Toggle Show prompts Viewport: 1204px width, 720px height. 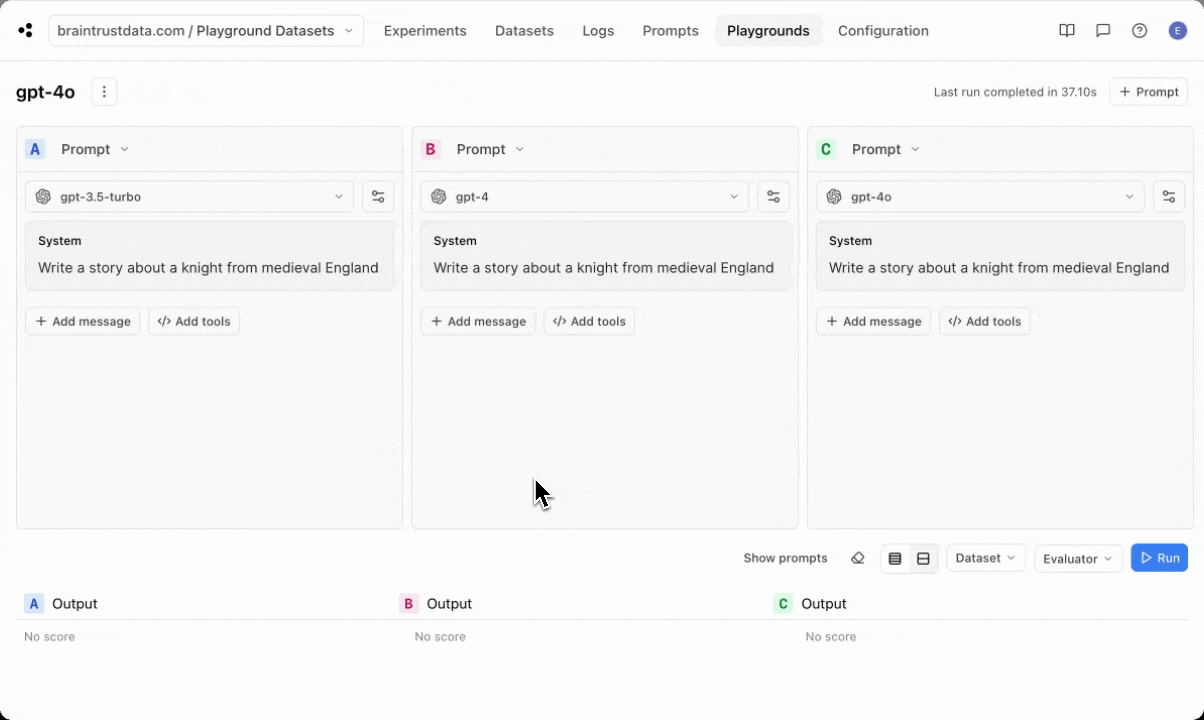[x=785, y=558]
